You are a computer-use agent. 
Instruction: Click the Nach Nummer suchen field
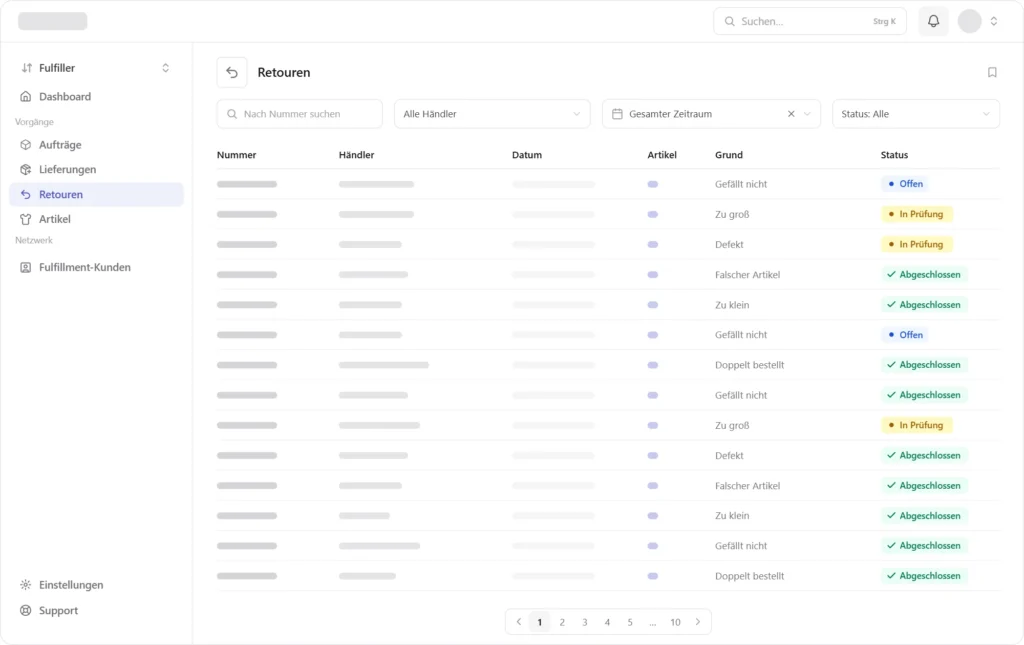300,114
